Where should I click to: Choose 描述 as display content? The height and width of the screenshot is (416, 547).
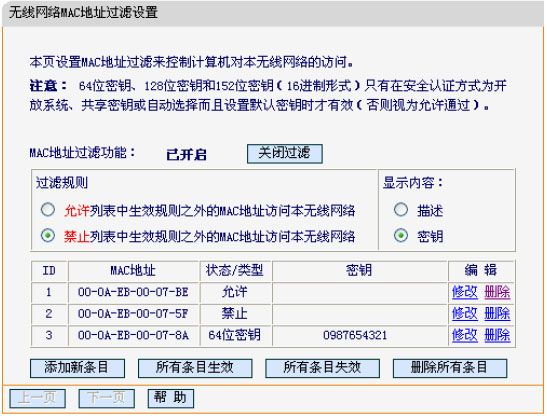[x=401, y=210]
